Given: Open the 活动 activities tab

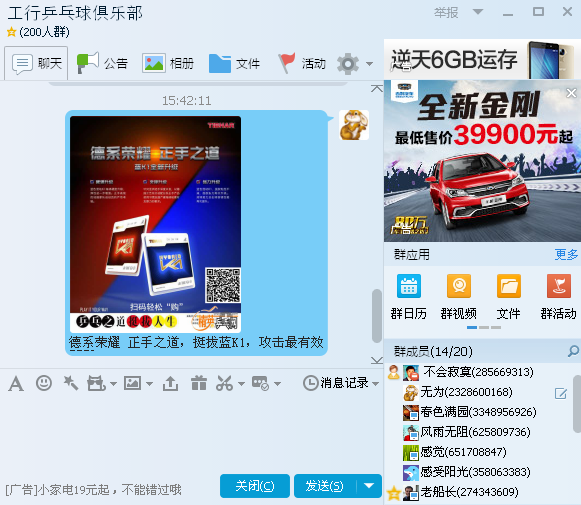Looking at the screenshot, I should click(302, 63).
